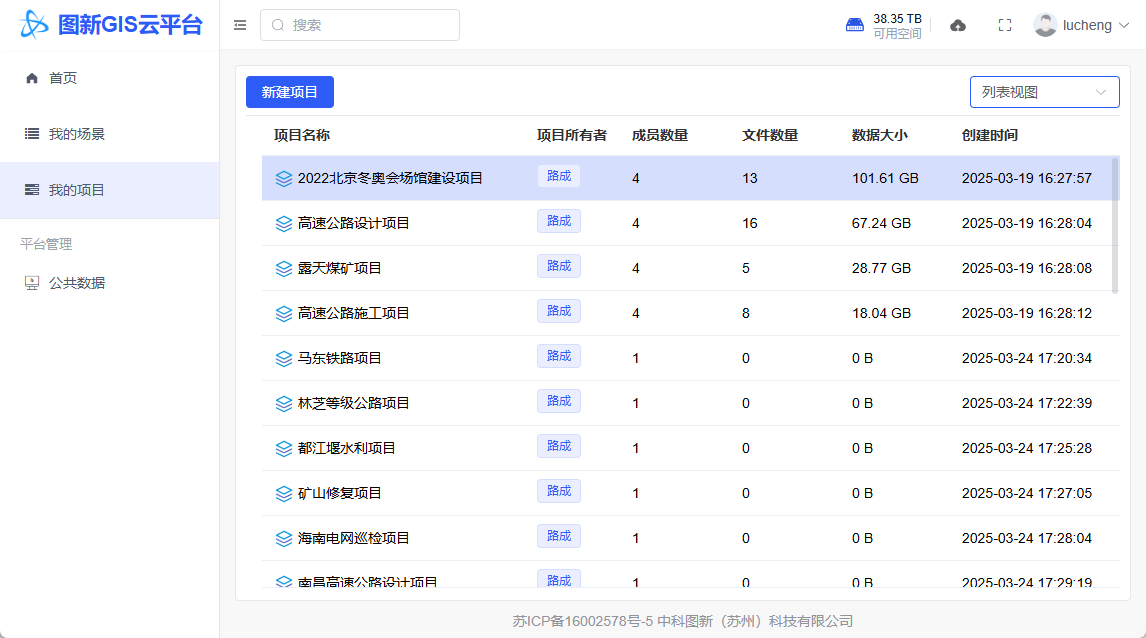Viewport: 1146px width, 638px height.
Task: Open the 高速公路设计项目 project
Action: click(354, 223)
